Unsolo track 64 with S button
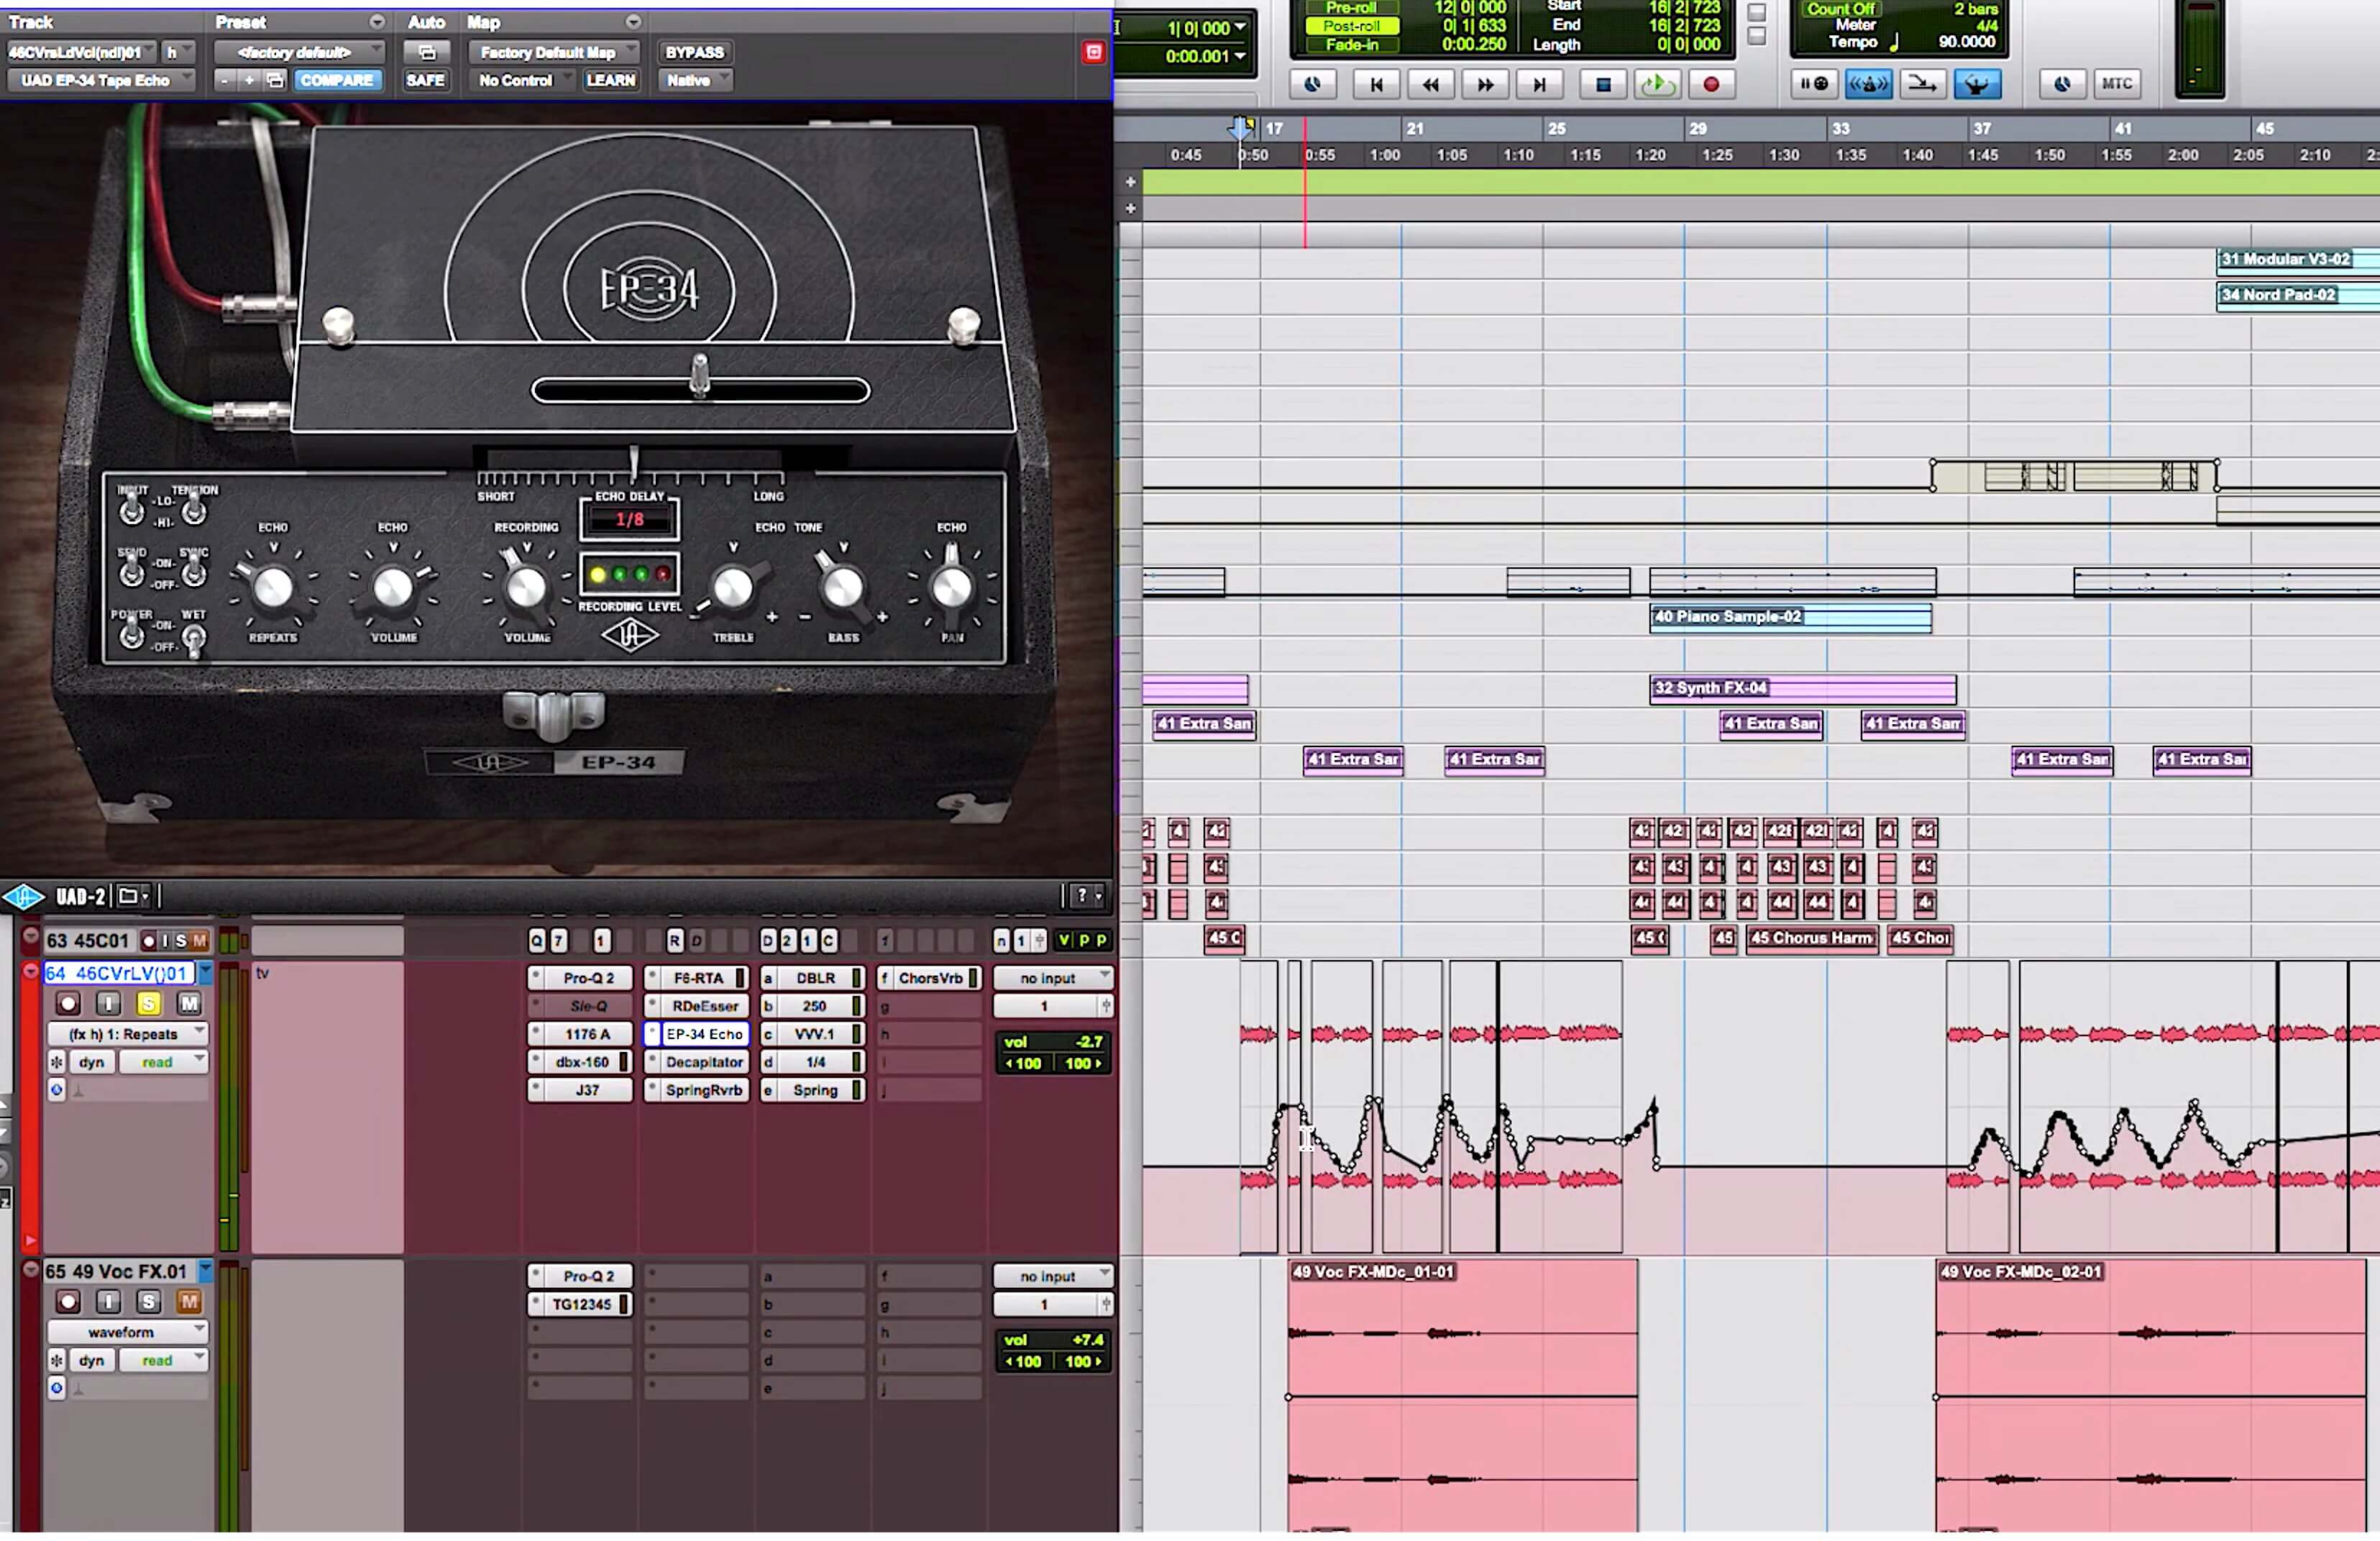This screenshot has height=1541, width=2380. tap(148, 1003)
